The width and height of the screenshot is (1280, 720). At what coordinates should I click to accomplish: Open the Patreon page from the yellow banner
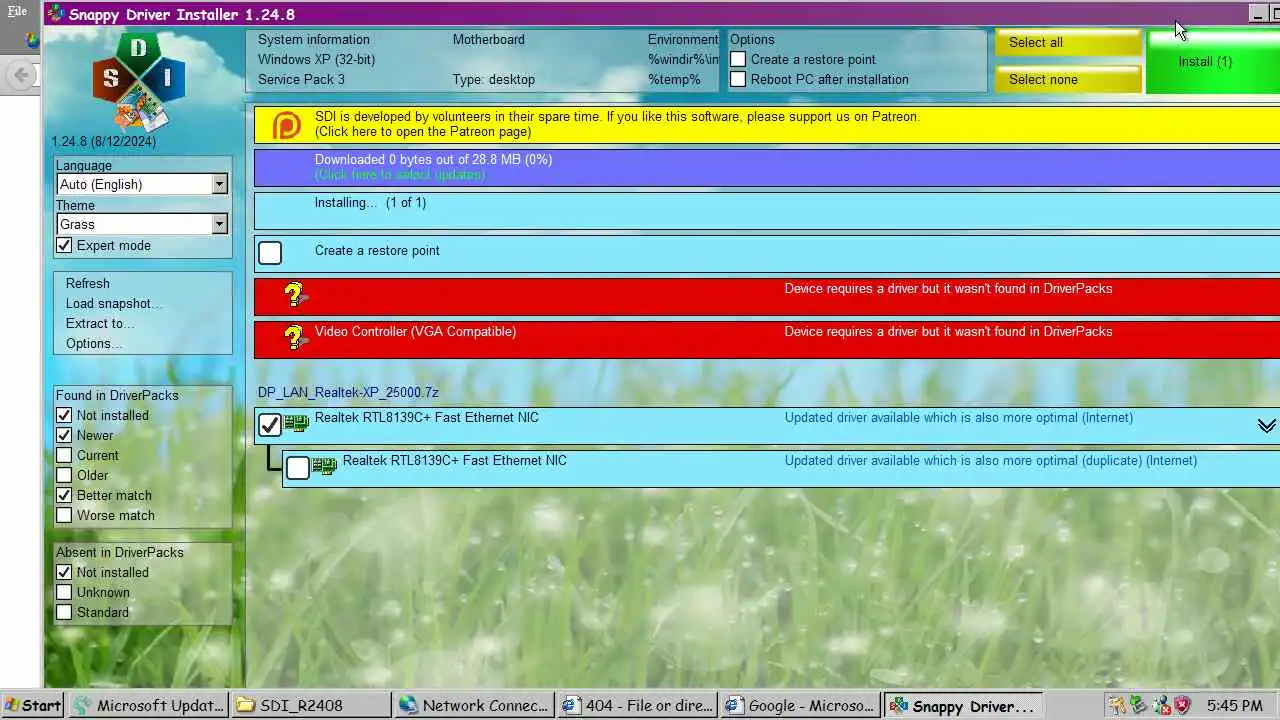767,124
